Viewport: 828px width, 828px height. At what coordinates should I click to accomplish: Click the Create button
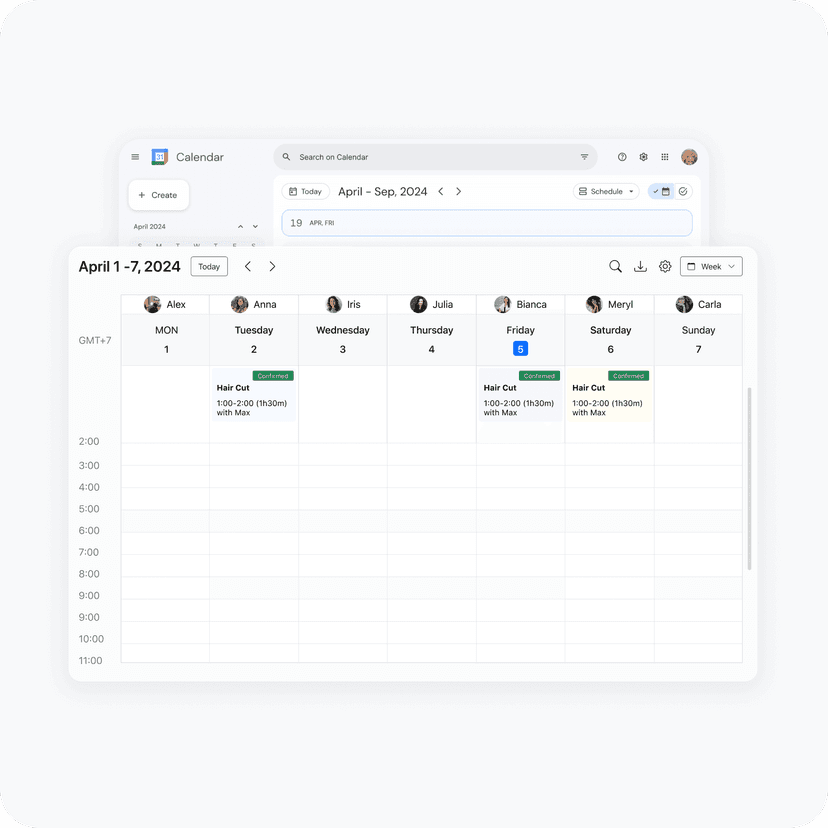(x=159, y=195)
